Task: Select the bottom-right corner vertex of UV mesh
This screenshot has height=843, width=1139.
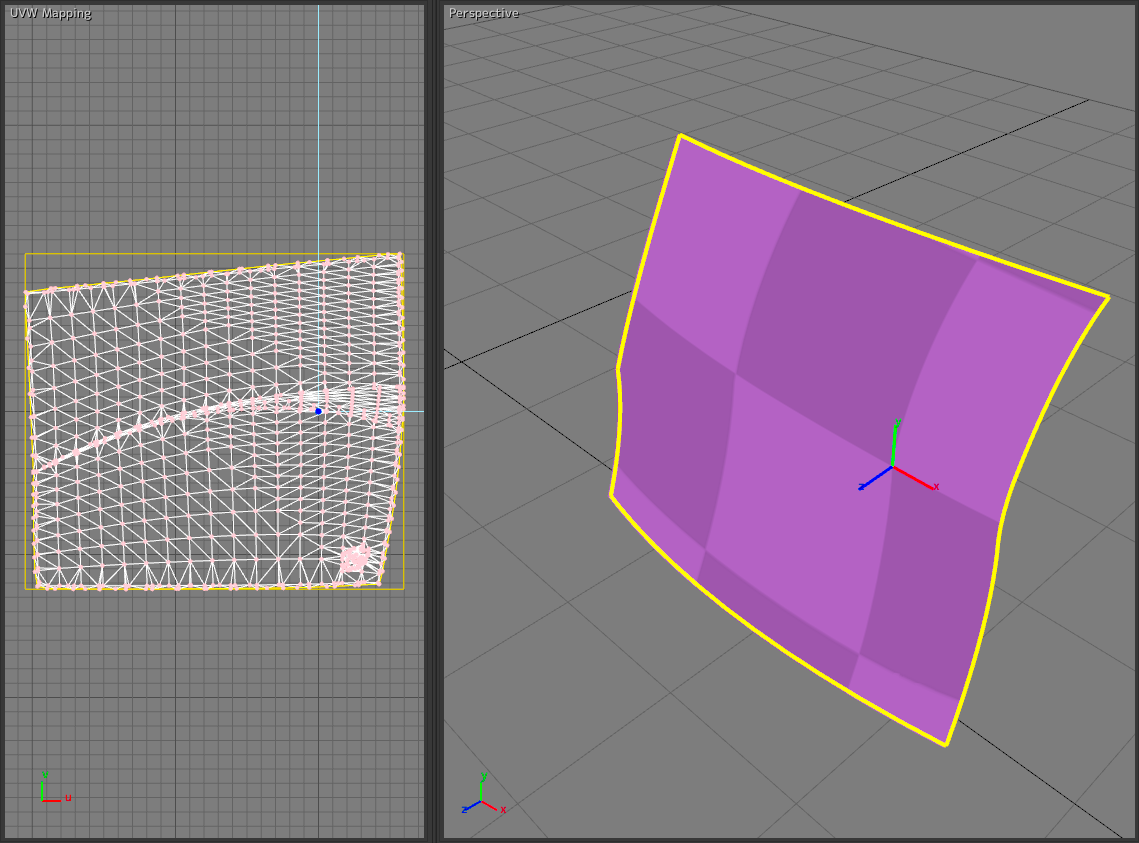Action: coord(379,583)
